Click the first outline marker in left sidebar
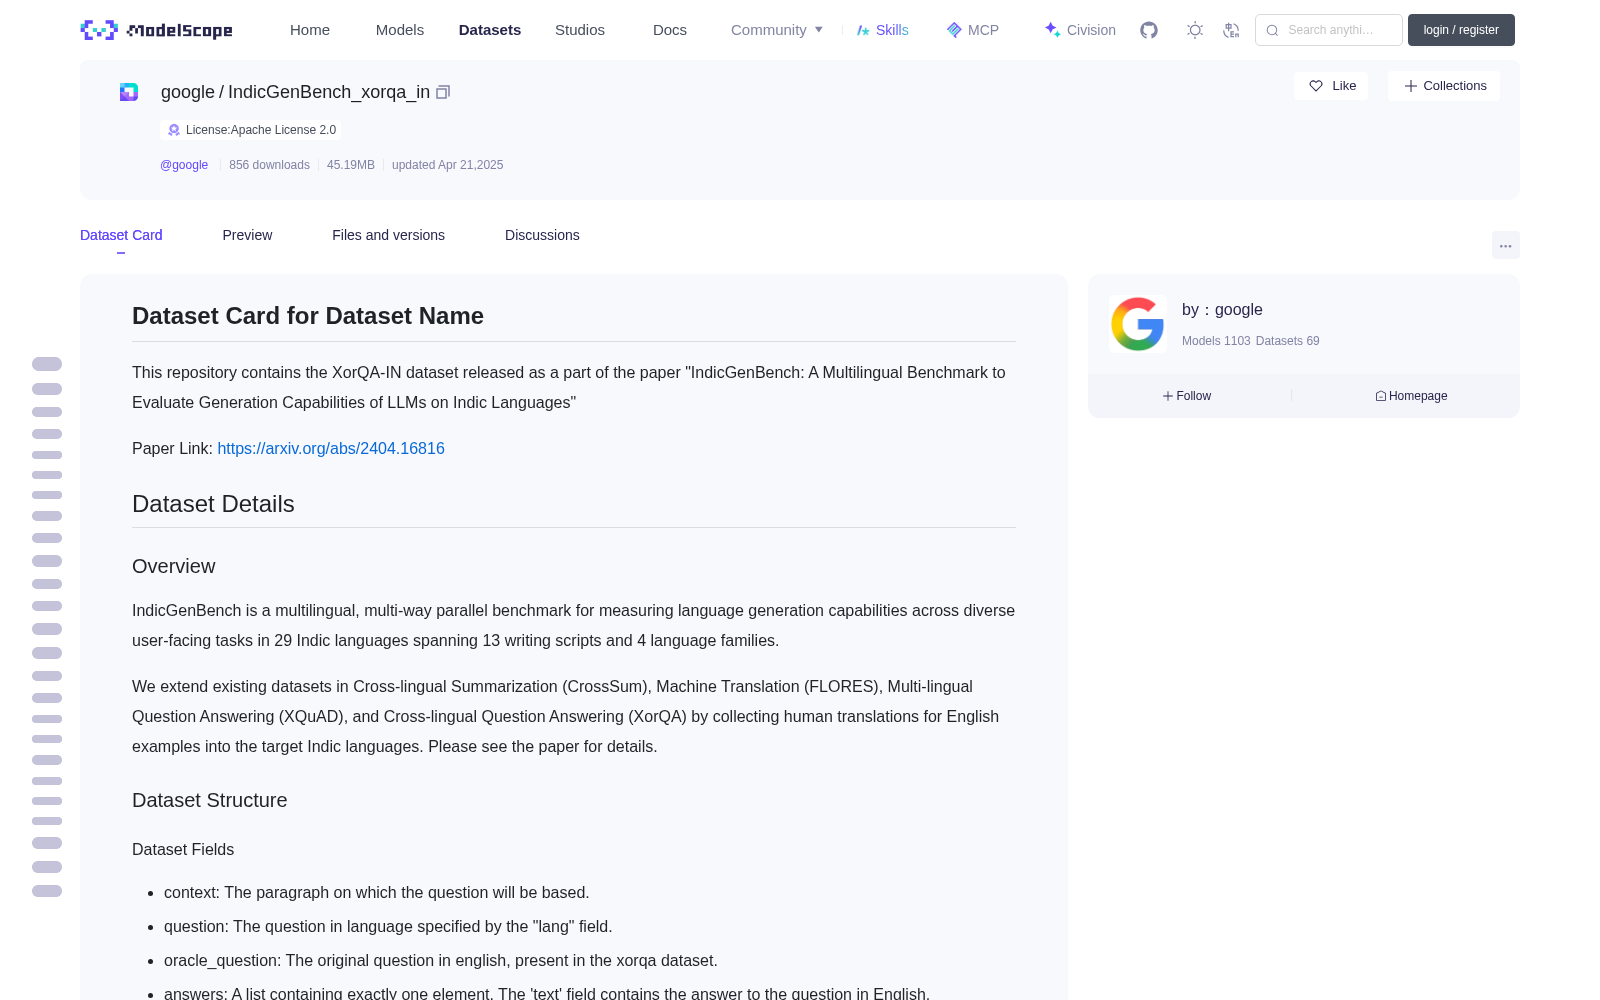 click(x=47, y=364)
